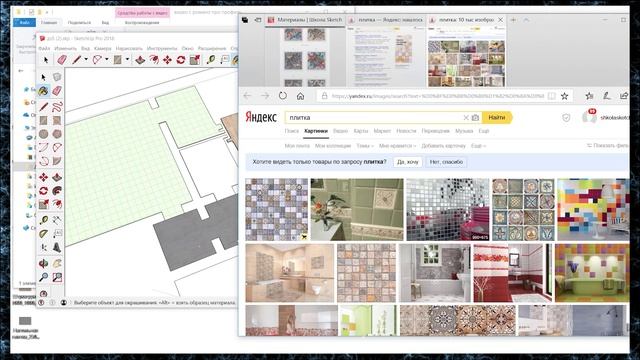Open the Yandex shield protection icon
The image size is (640, 360).
pyautogui.click(x=566, y=118)
